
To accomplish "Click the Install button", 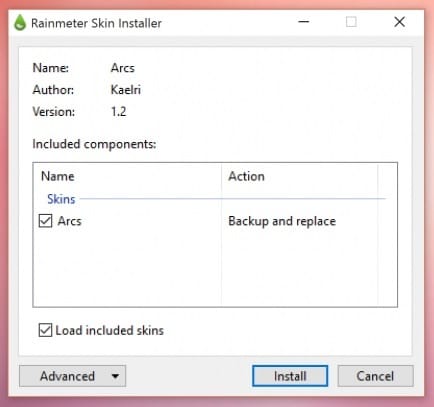I will coord(290,376).
